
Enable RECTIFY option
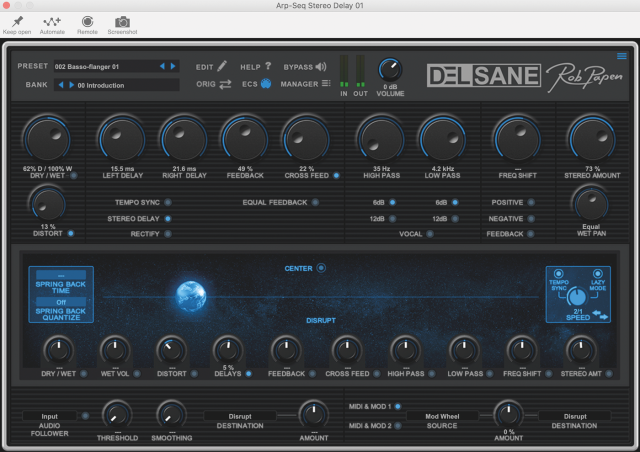pyautogui.click(x=168, y=234)
